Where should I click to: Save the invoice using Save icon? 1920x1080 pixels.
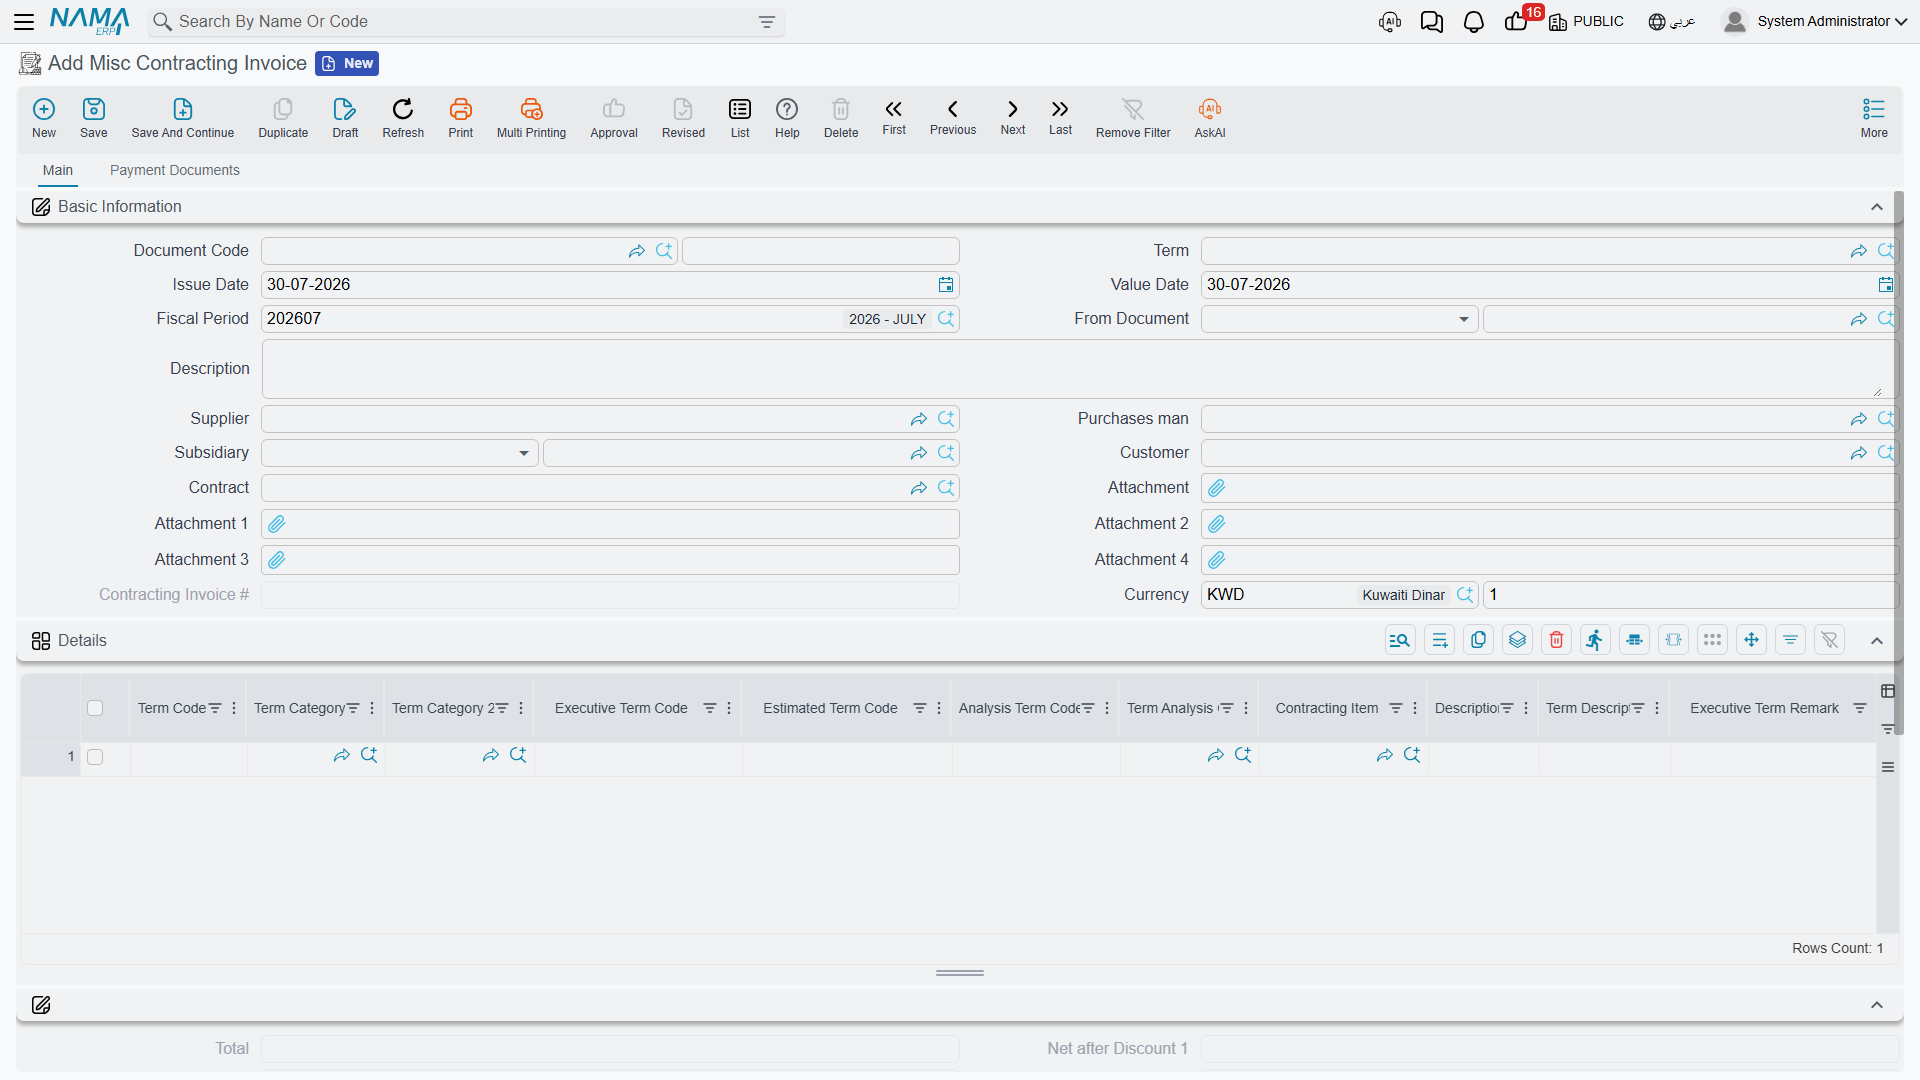(x=94, y=118)
